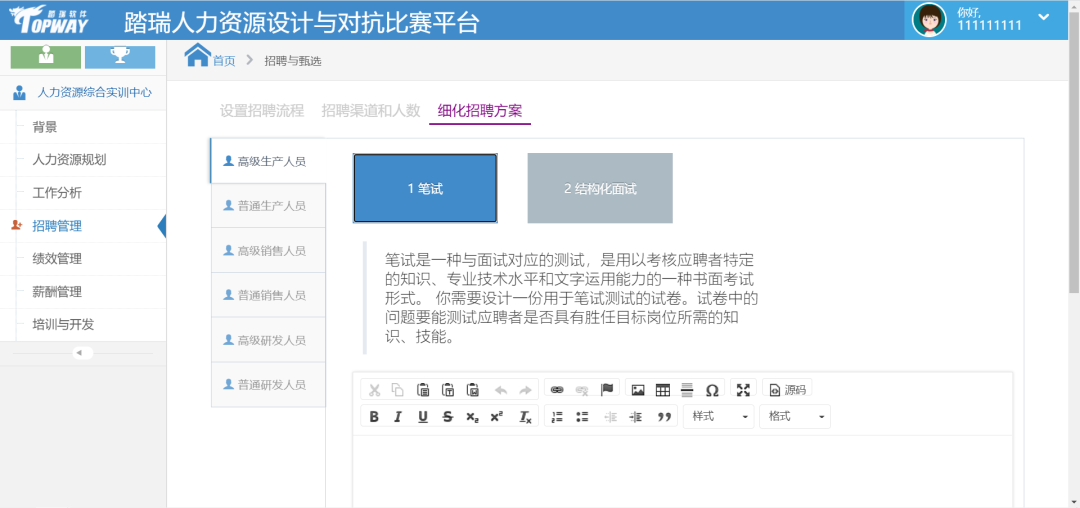Click the home icon in breadcrumb
This screenshot has height=508, width=1080.
[x=198, y=56]
